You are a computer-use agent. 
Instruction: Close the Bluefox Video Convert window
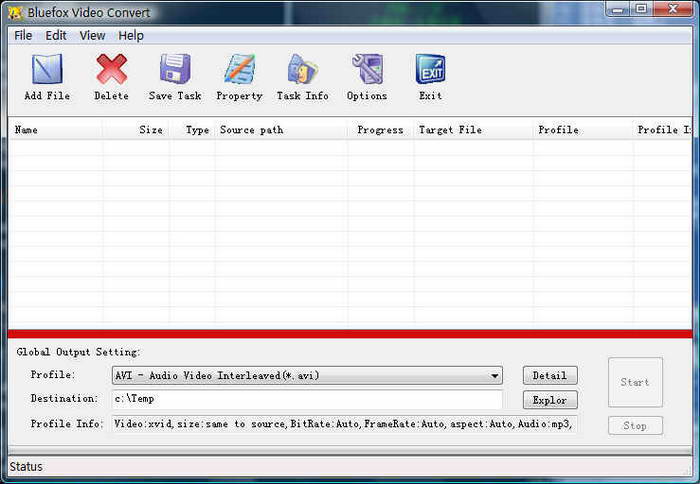(673, 9)
